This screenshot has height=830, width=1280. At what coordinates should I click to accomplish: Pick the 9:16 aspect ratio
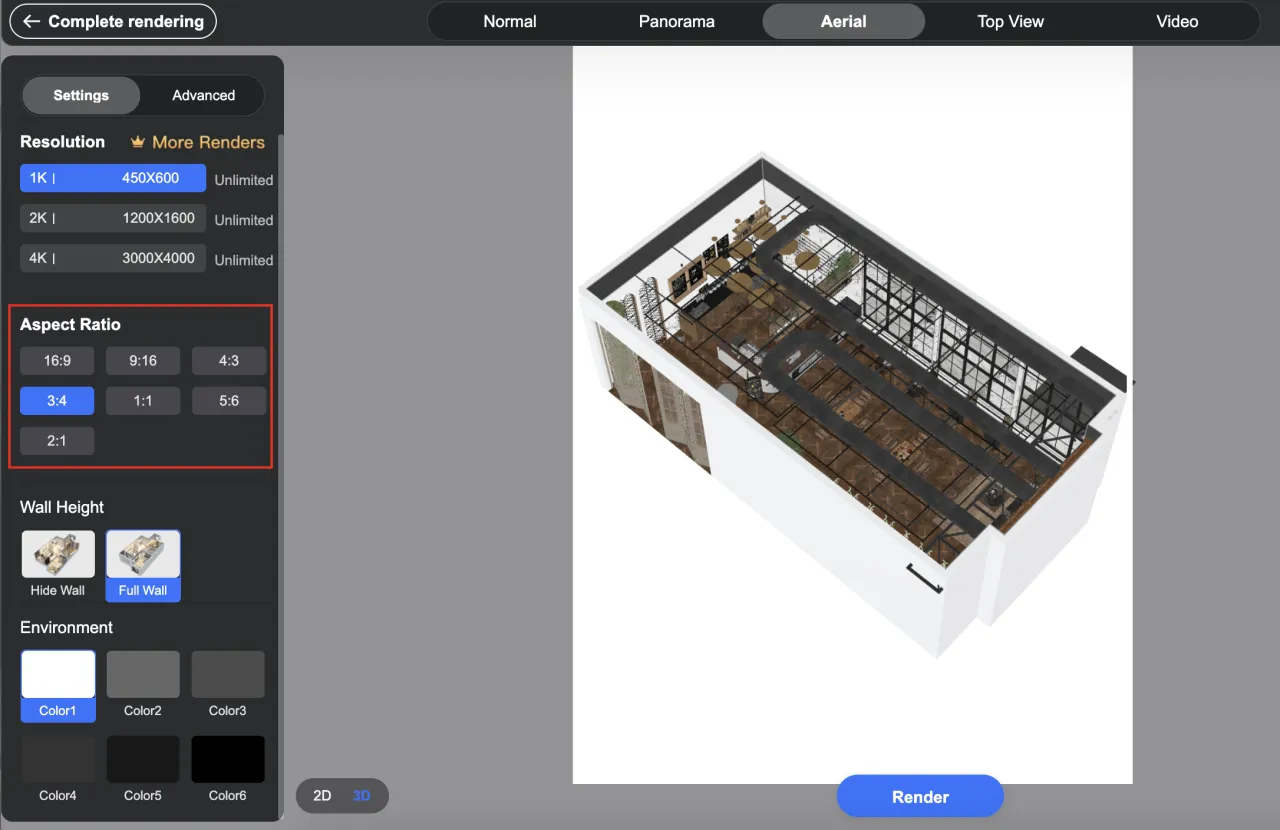143,361
